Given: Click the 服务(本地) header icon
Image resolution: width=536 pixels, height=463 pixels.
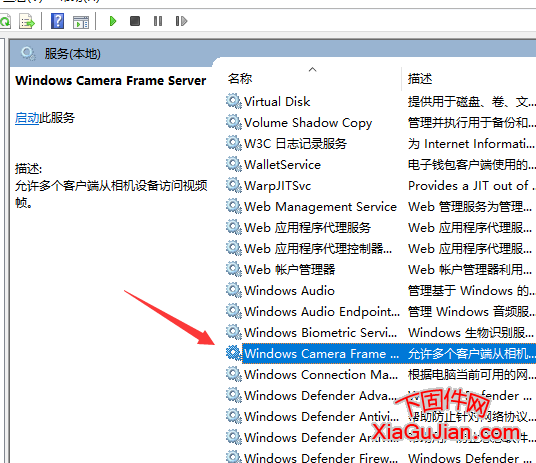Looking at the screenshot, I should 28,54.
